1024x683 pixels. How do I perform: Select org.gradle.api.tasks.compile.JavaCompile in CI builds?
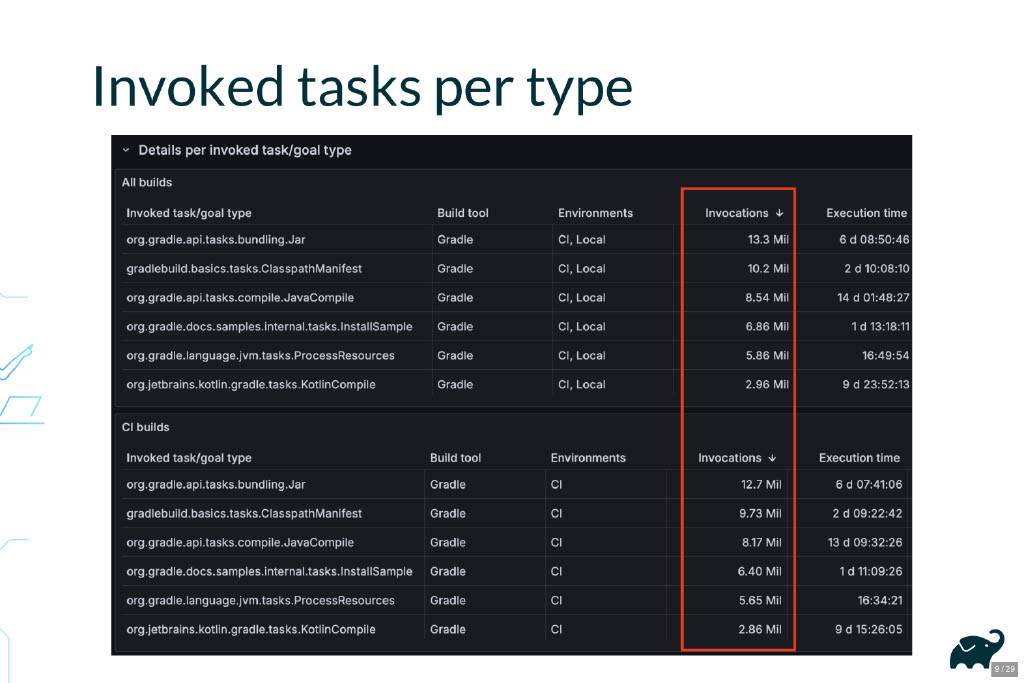coord(240,543)
